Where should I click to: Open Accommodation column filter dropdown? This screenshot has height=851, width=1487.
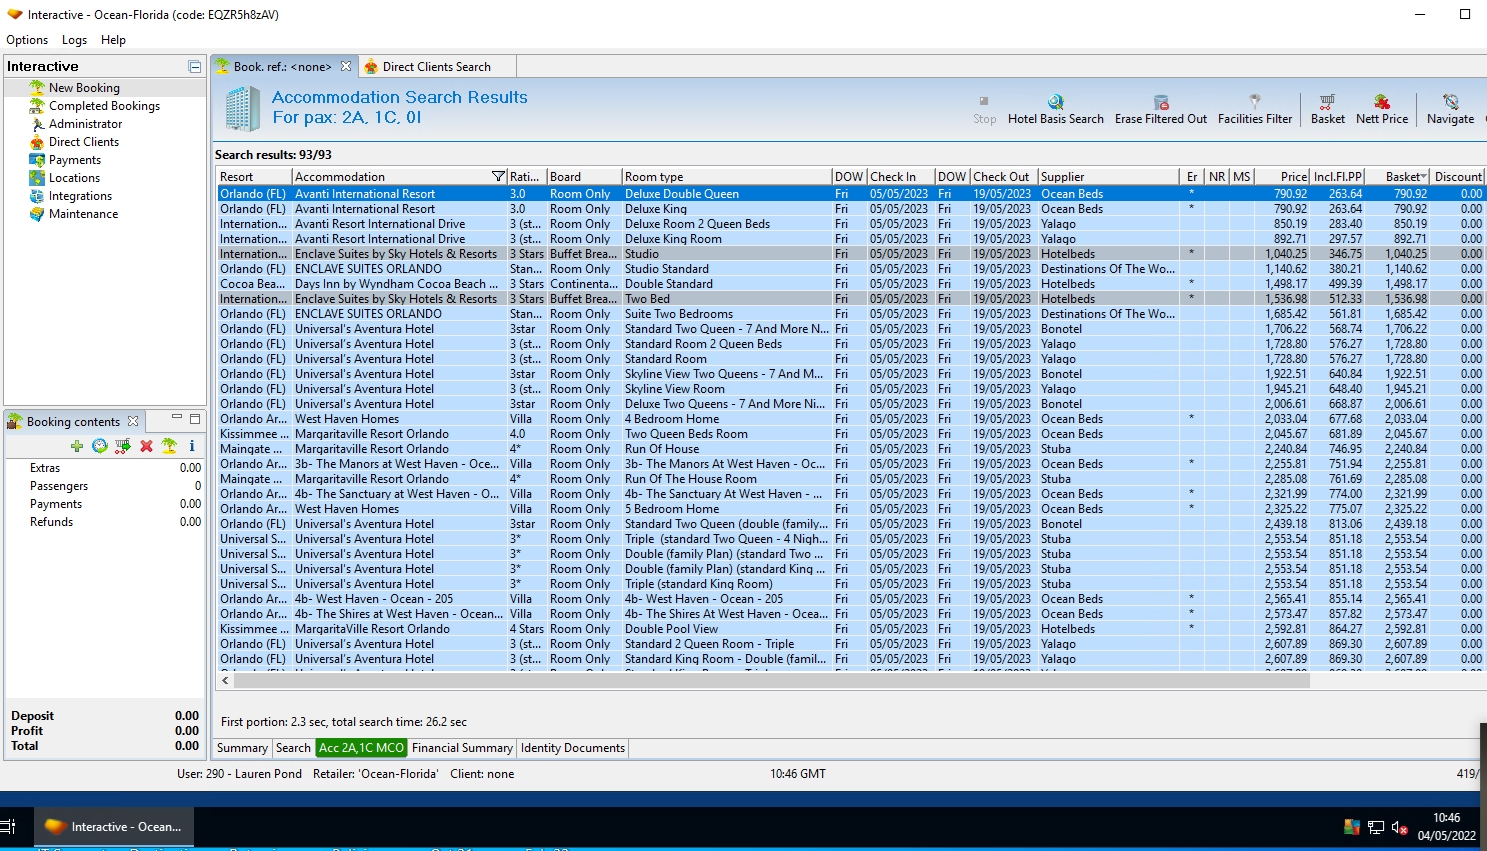[498, 177]
